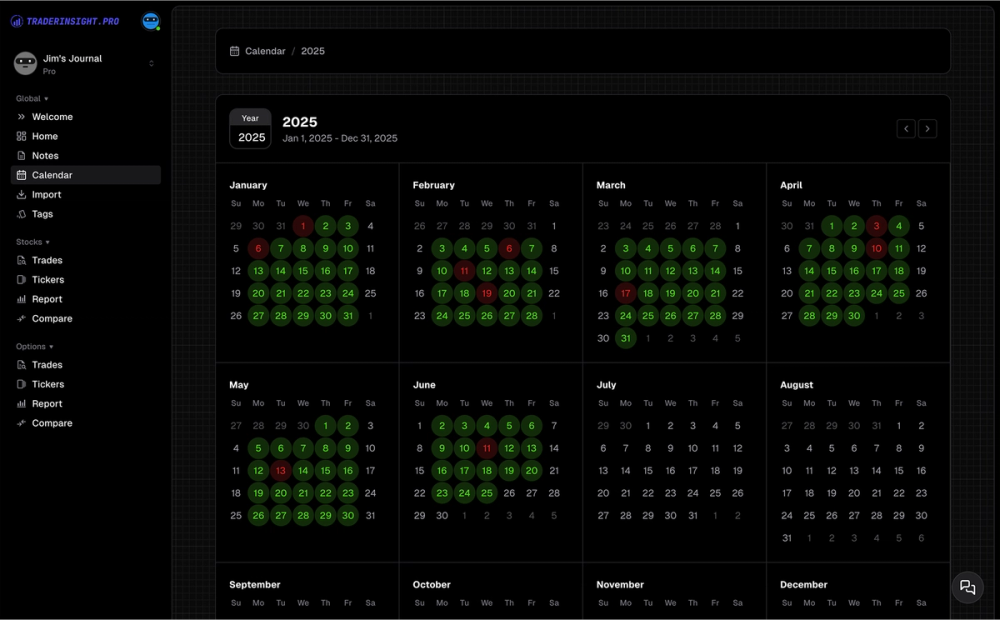Screen dimensions: 1000x620
Task: Navigate to next year with right arrow
Action: click(x=928, y=128)
